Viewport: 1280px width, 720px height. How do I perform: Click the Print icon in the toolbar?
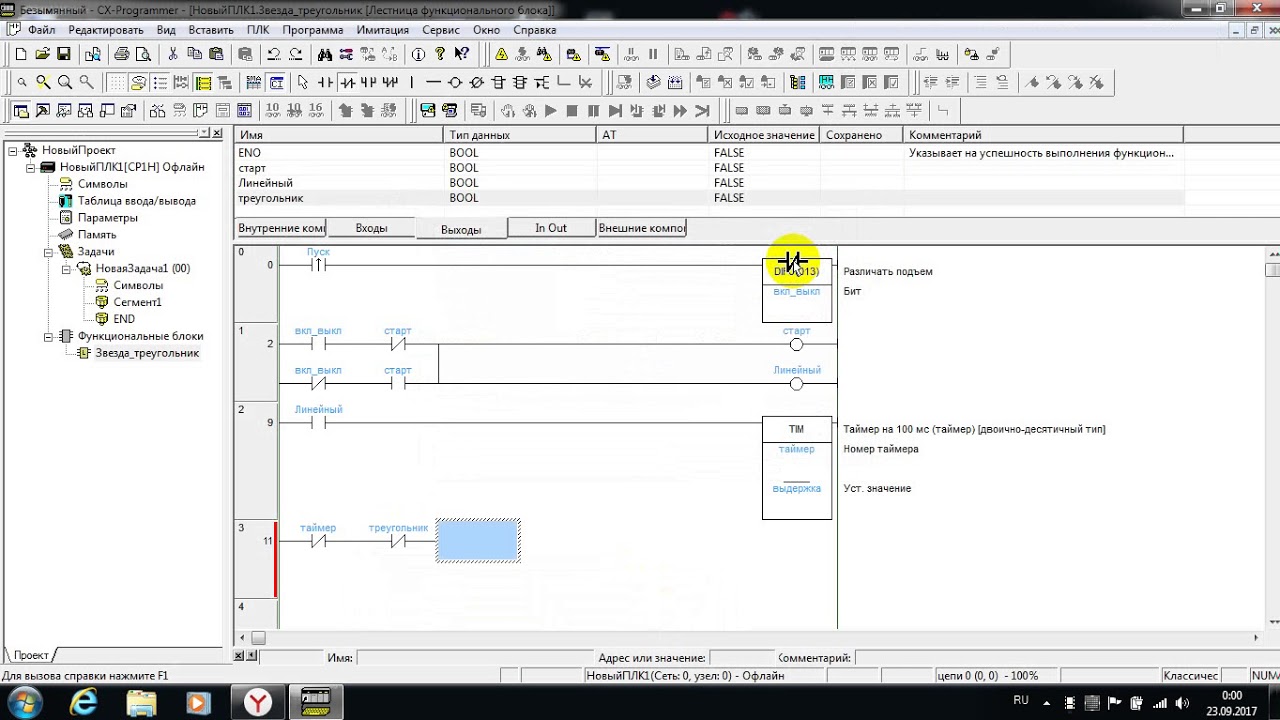(121, 54)
